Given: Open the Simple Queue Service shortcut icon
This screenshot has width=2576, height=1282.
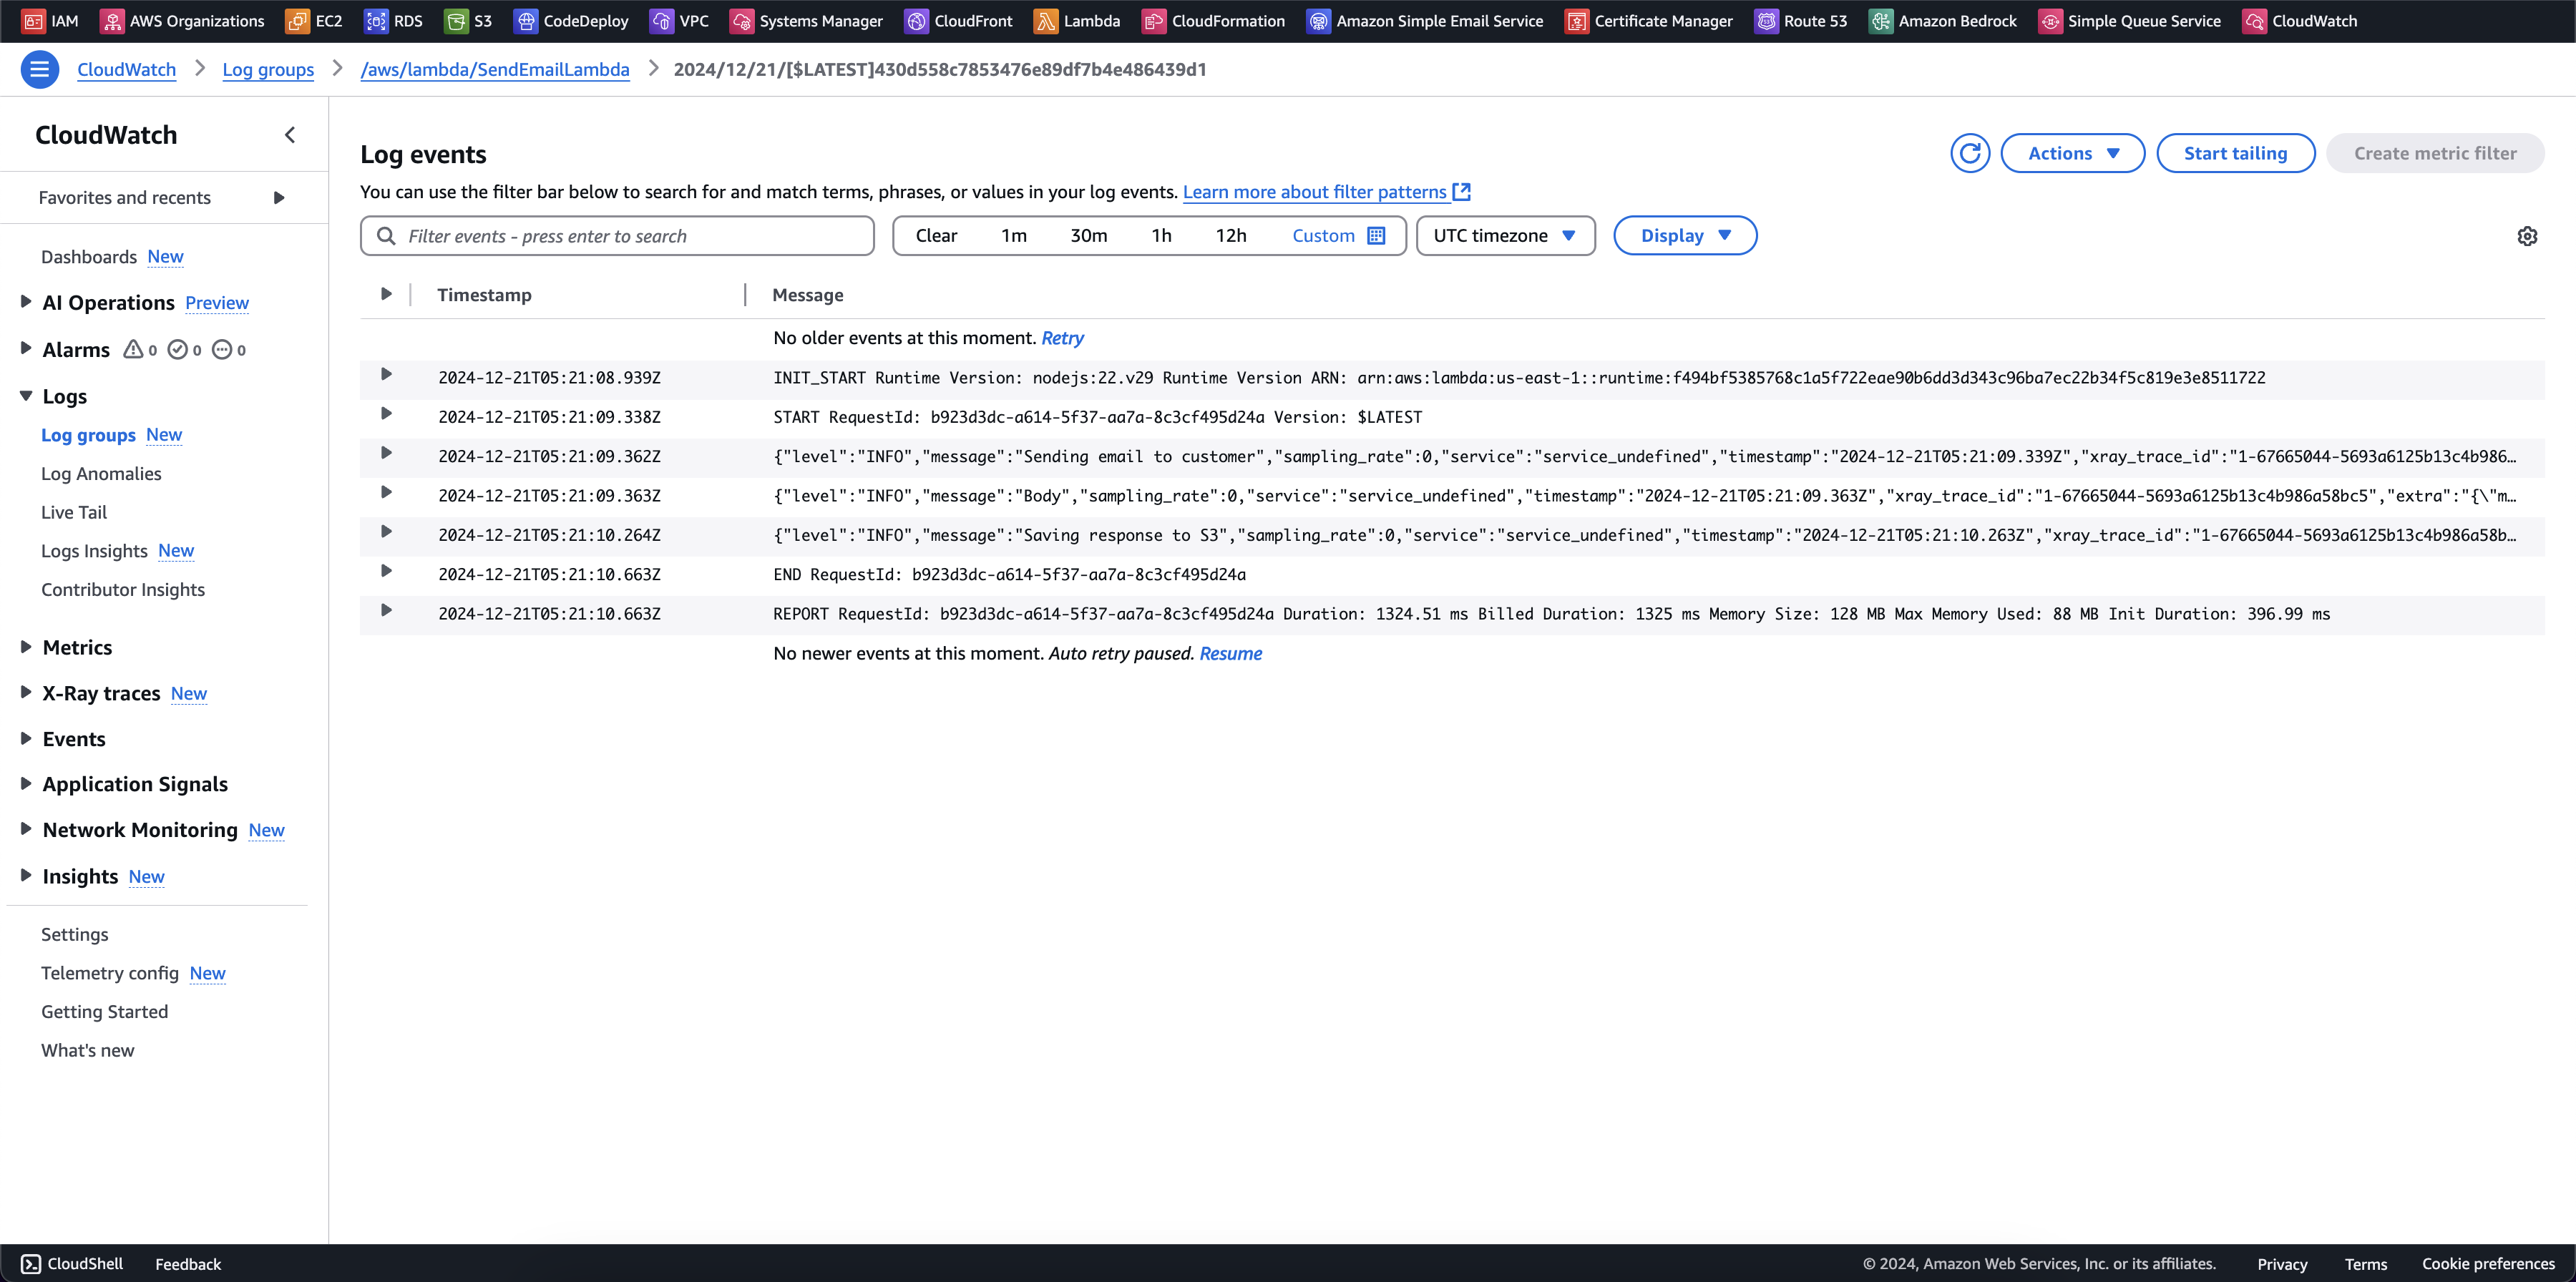Looking at the screenshot, I should [2050, 21].
